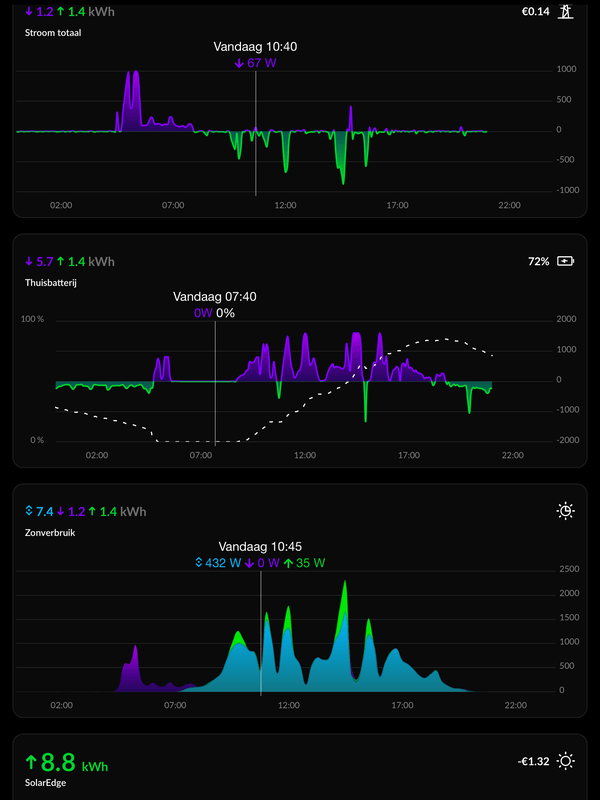Tap the blue self-consumption arrows icon showing 7.4
This screenshot has width=600, height=800.
29,511
